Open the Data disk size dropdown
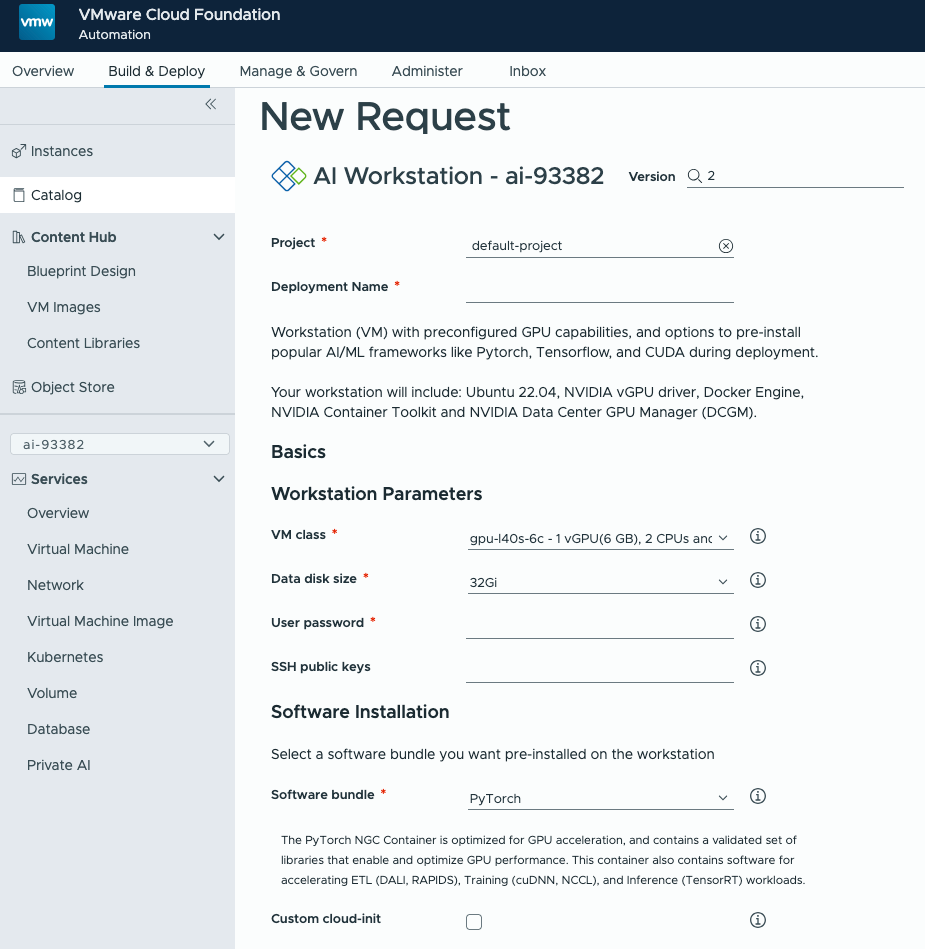Screen dimensions: 925x949 (x=601, y=582)
